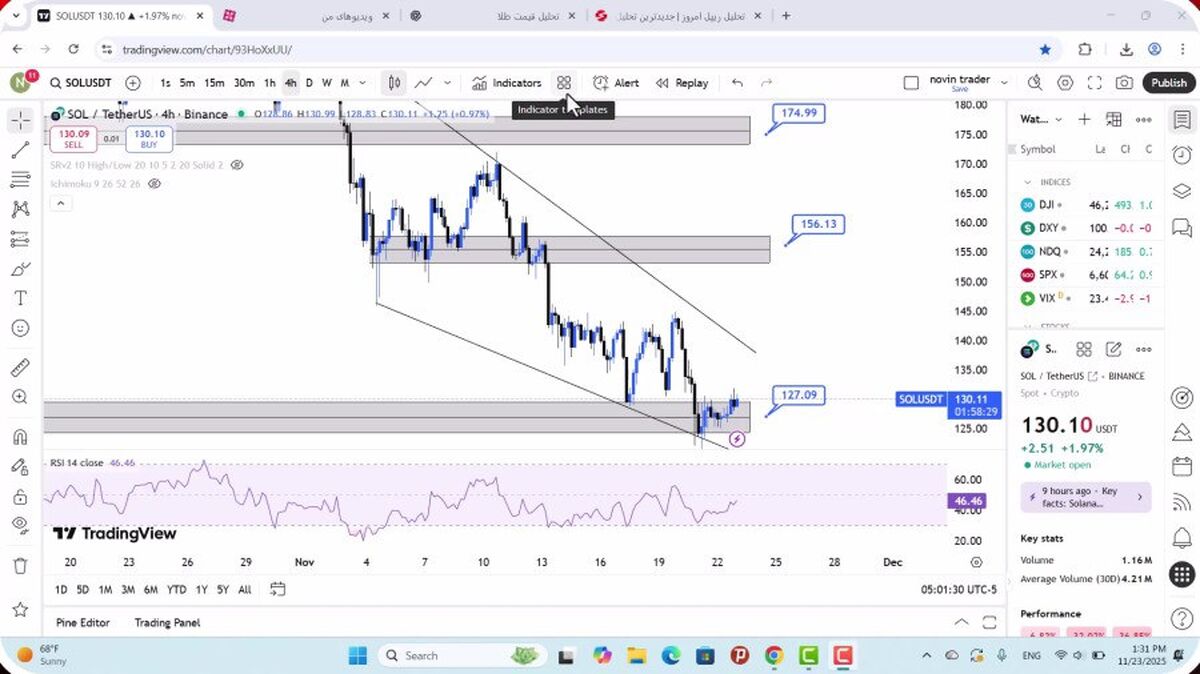
Task: Open favorite drawing tools star
Action: click(x=20, y=609)
